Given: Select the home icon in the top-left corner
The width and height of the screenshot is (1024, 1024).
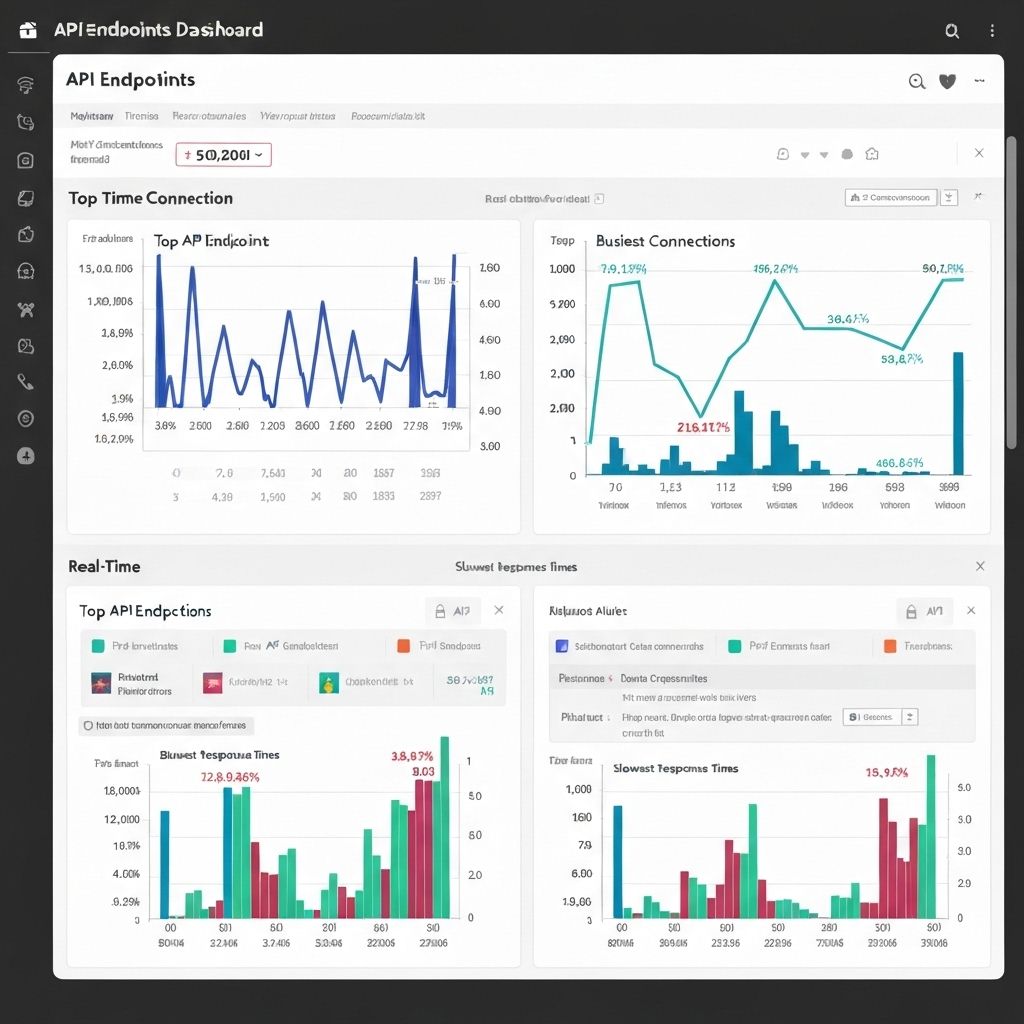Looking at the screenshot, I should click(27, 29).
